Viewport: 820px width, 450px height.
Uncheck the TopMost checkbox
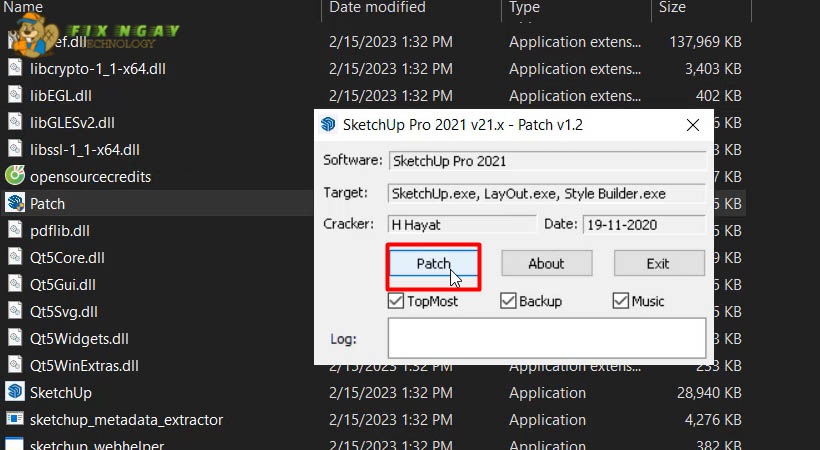[396, 301]
